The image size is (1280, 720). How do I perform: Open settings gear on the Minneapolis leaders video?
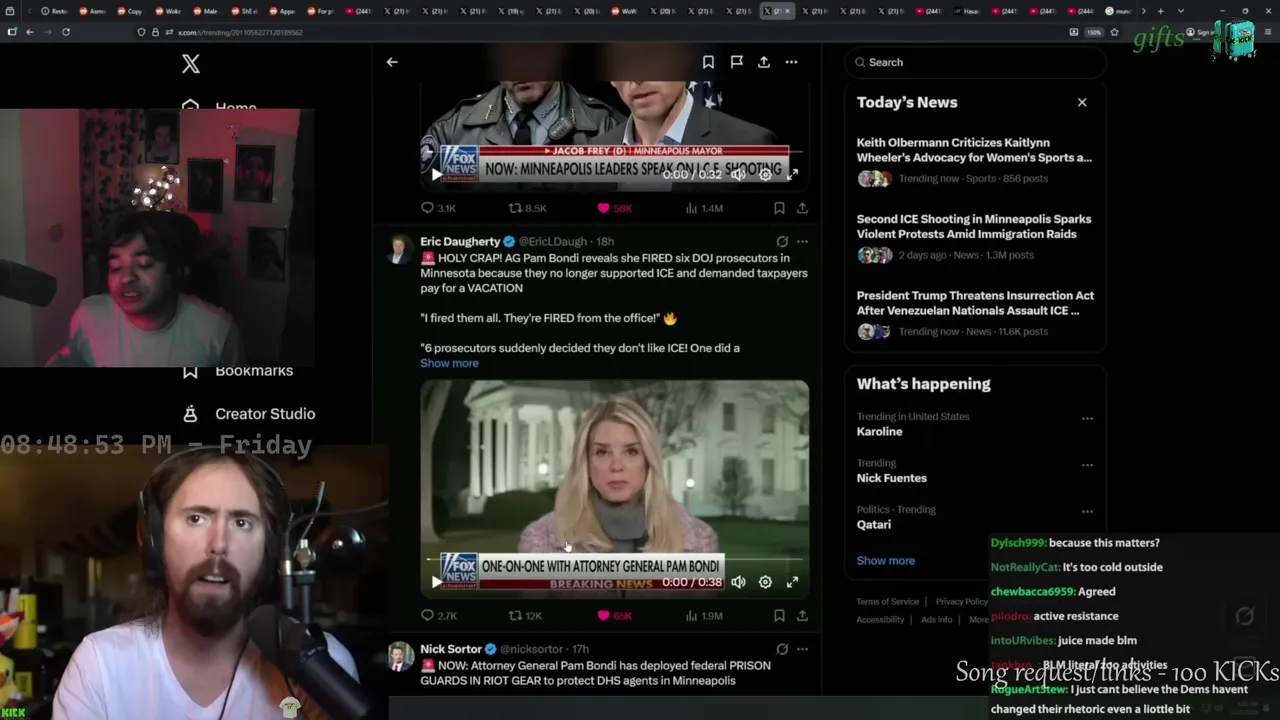765,174
